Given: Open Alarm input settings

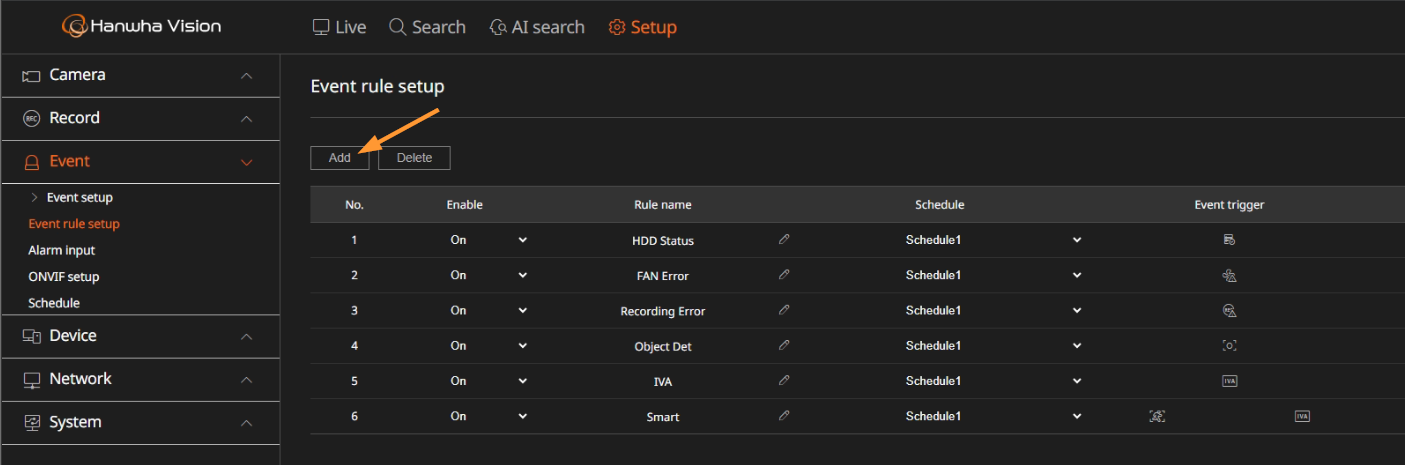Looking at the screenshot, I should tap(62, 250).
